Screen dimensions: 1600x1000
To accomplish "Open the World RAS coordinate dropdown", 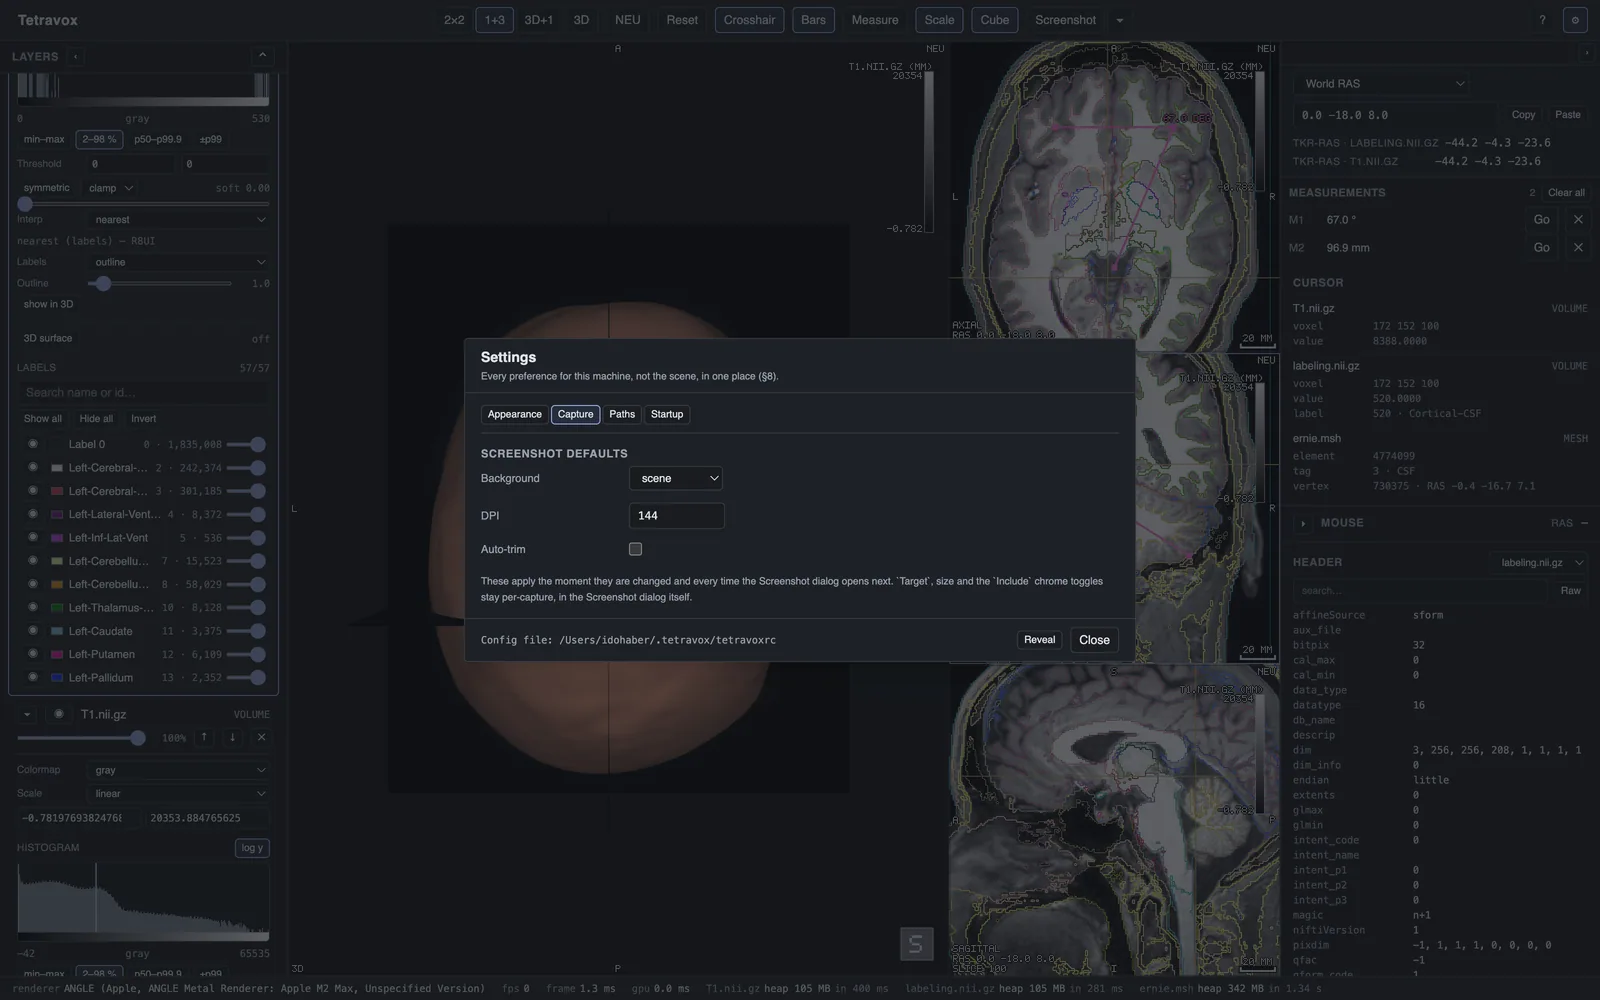I will [1383, 84].
